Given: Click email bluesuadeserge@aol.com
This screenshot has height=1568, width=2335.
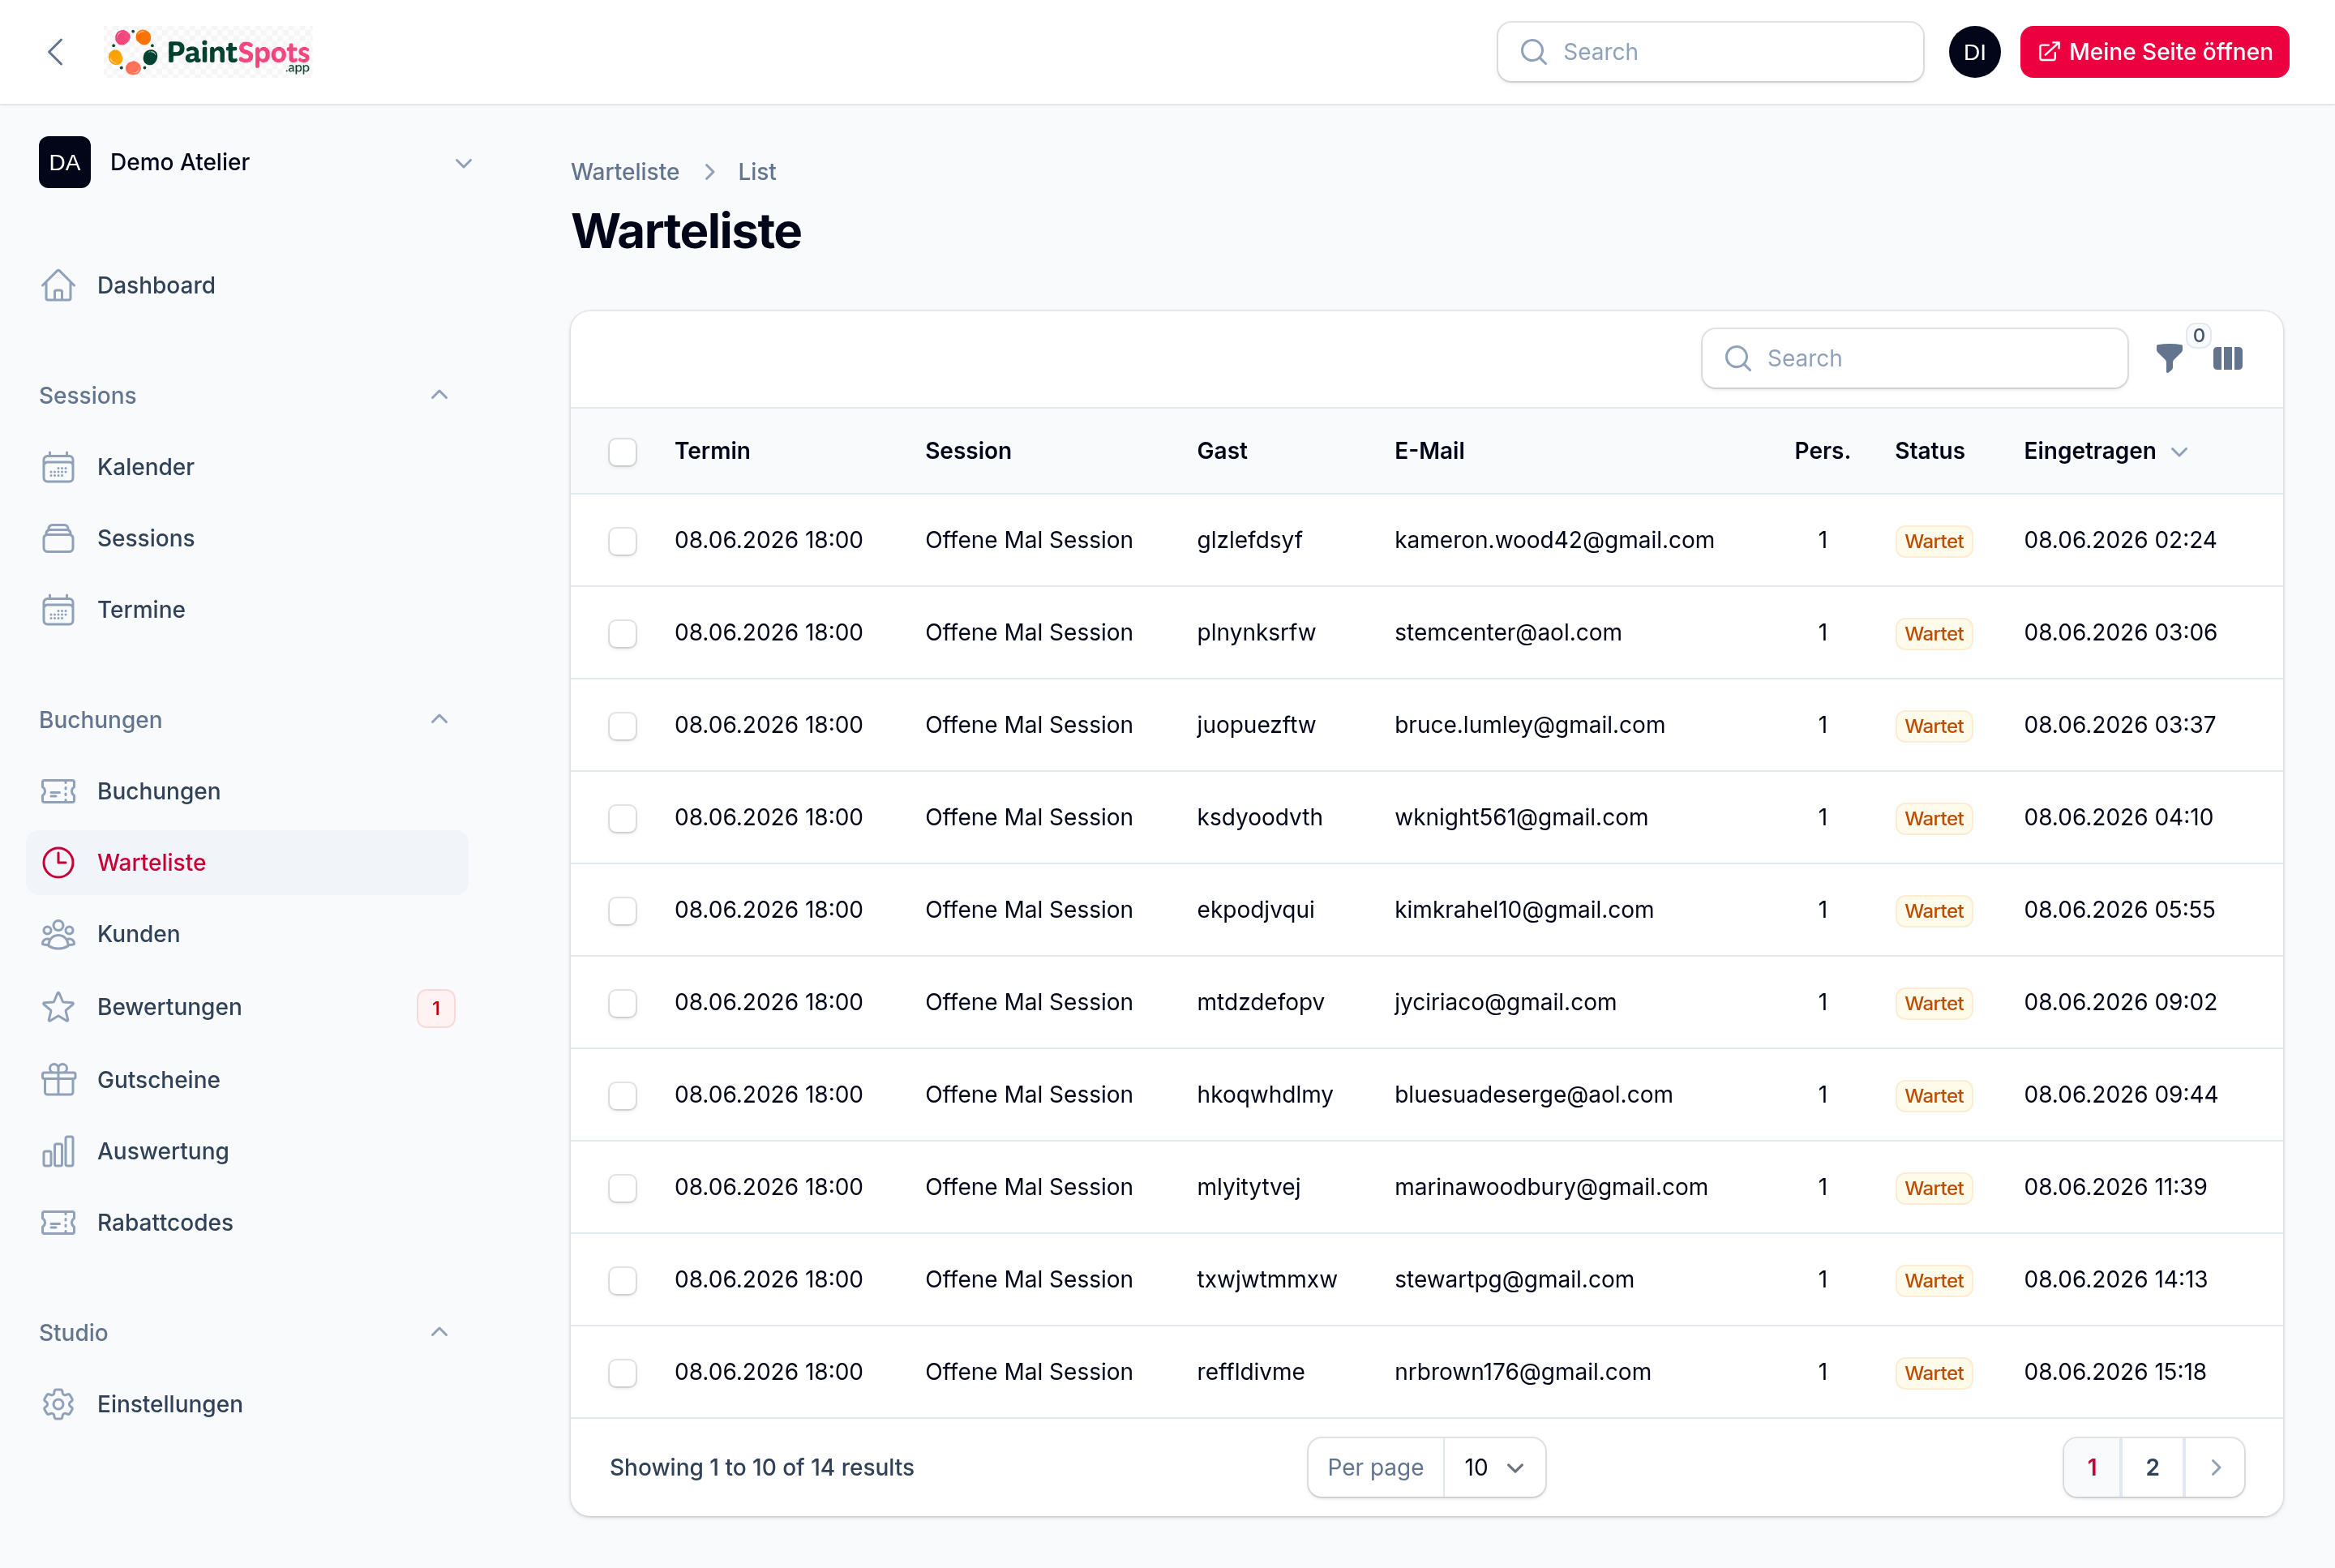Looking at the screenshot, I should tap(1534, 1094).
